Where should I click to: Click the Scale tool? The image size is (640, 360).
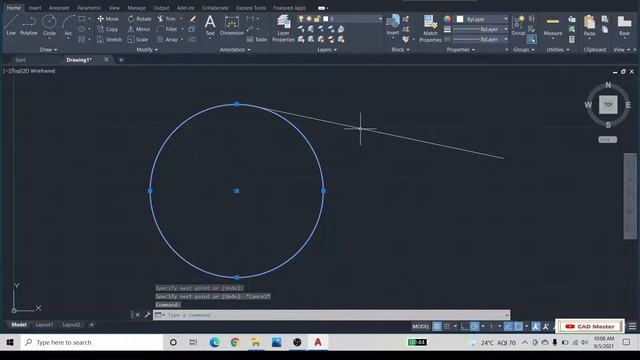coord(138,40)
